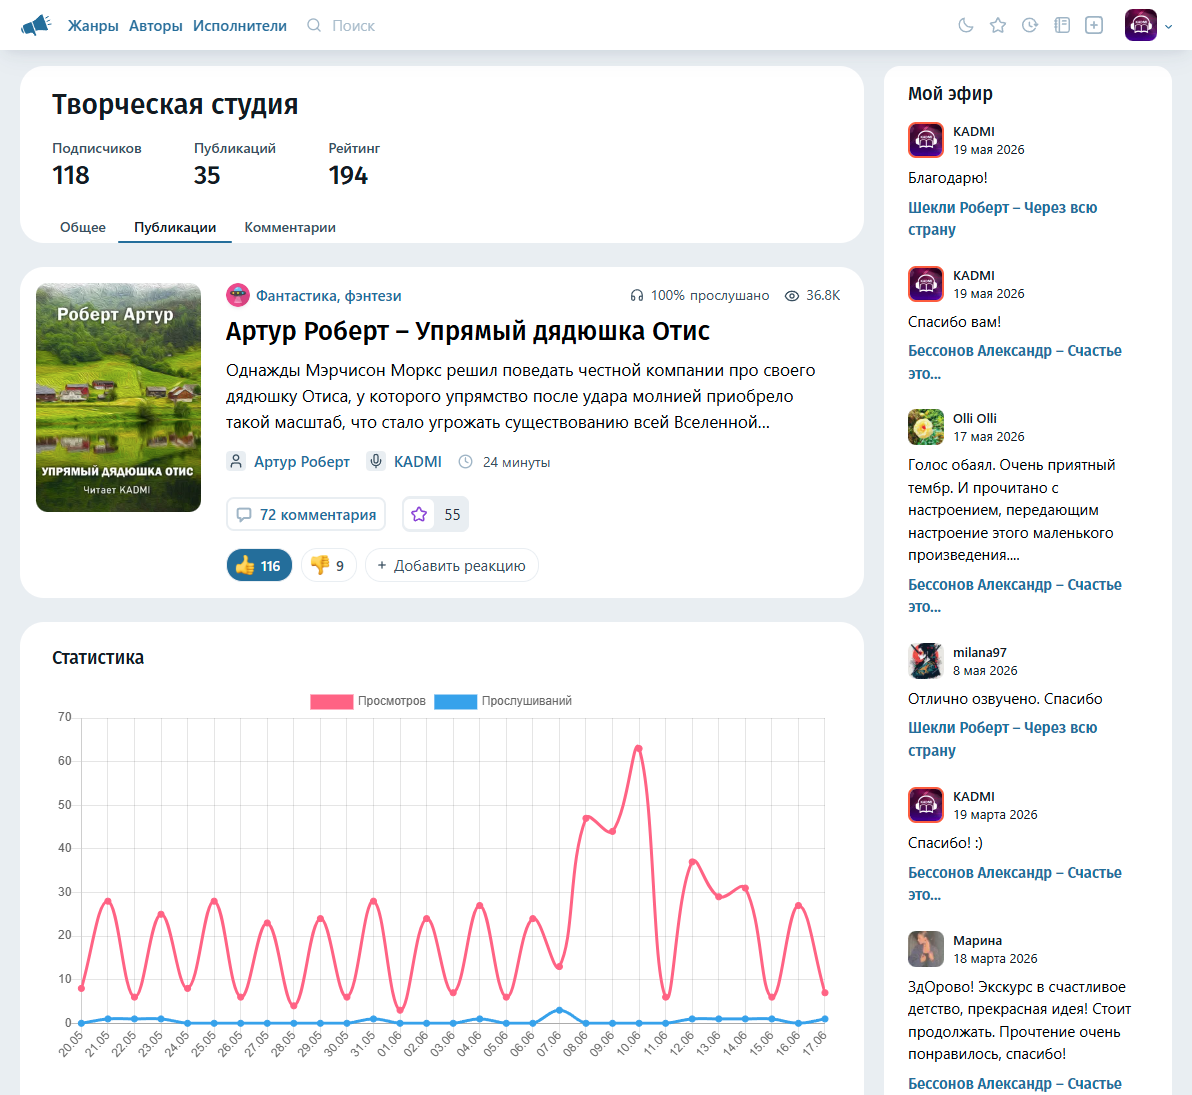Image resolution: width=1192 pixels, height=1095 pixels.
Task: Click the Рейтинг value 194
Action: point(348,176)
